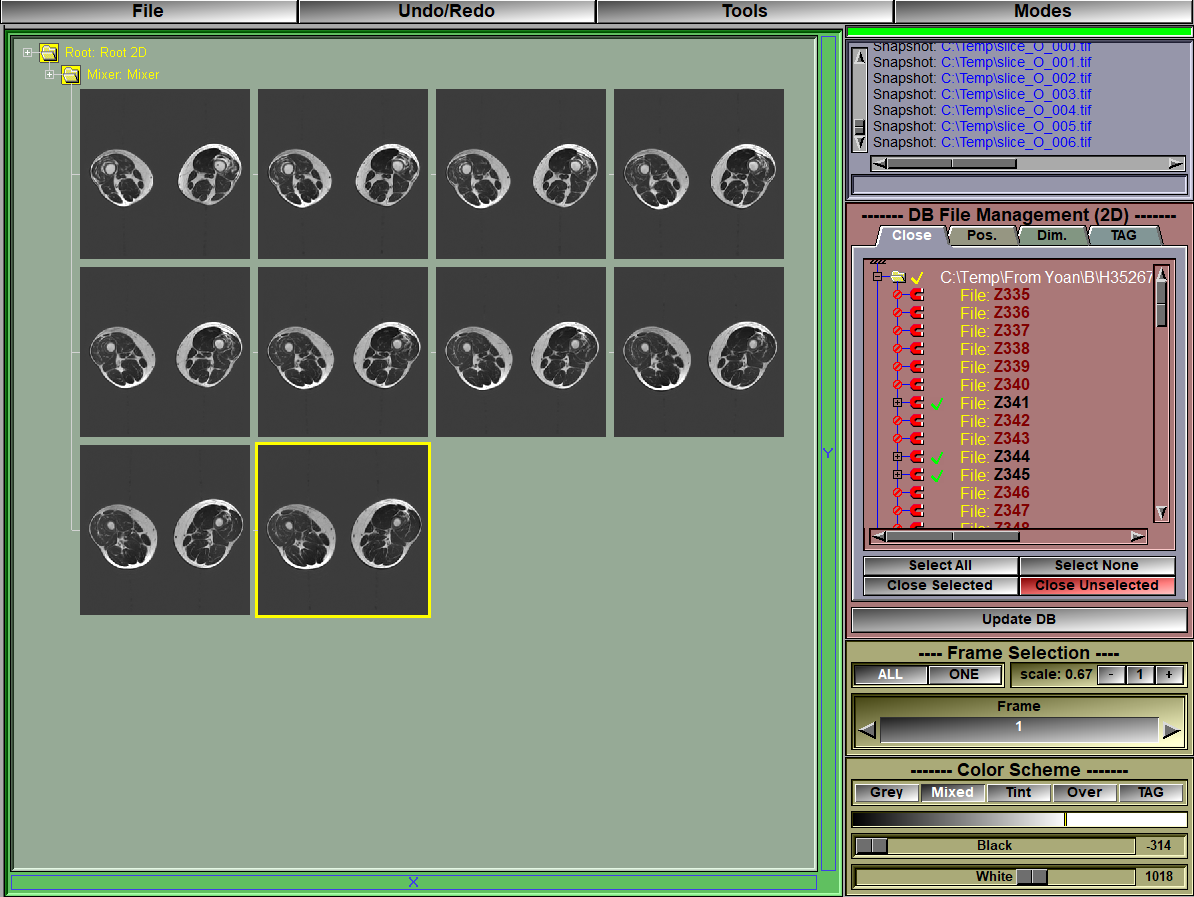Viewport: 1194px width, 897px height.
Task: Click the Root 2D folder icon
Action: click(x=49, y=53)
